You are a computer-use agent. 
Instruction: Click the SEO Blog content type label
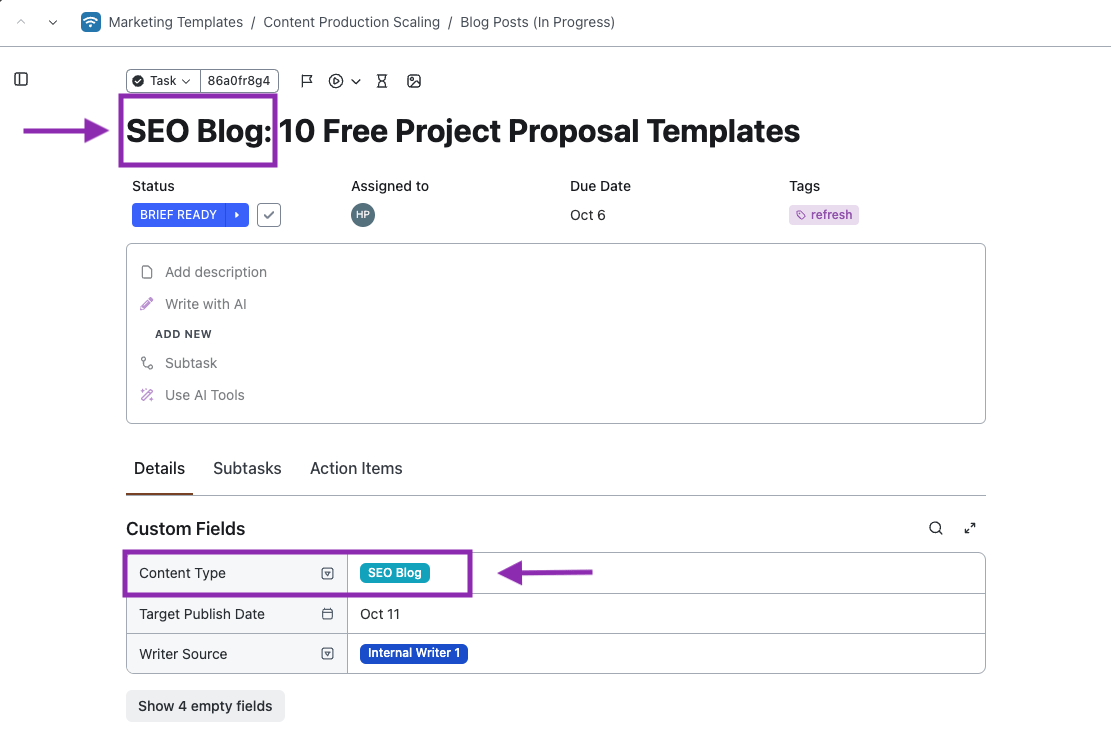(395, 573)
